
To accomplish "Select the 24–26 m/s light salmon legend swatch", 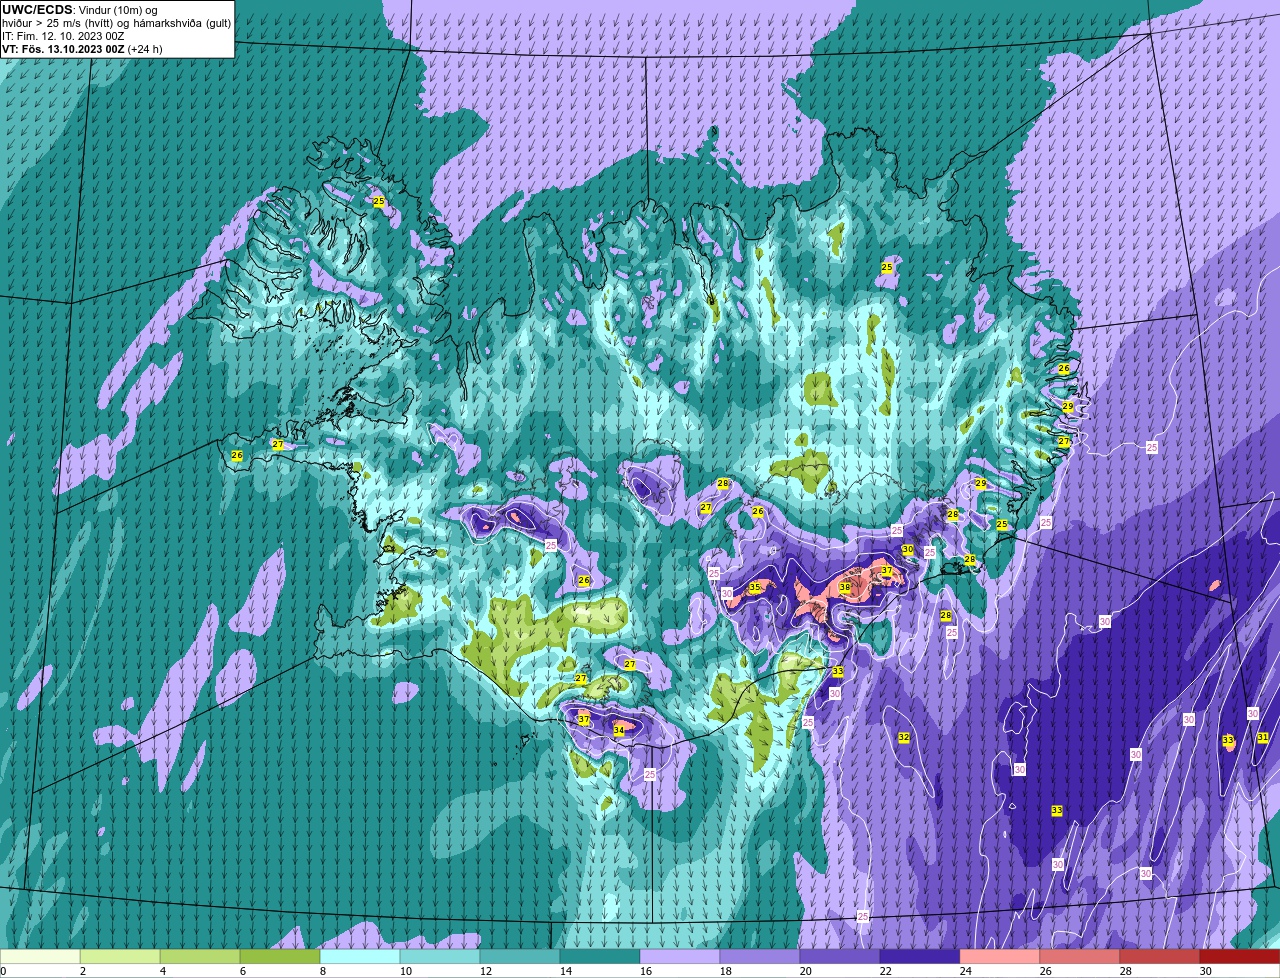I will click(1000, 957).
